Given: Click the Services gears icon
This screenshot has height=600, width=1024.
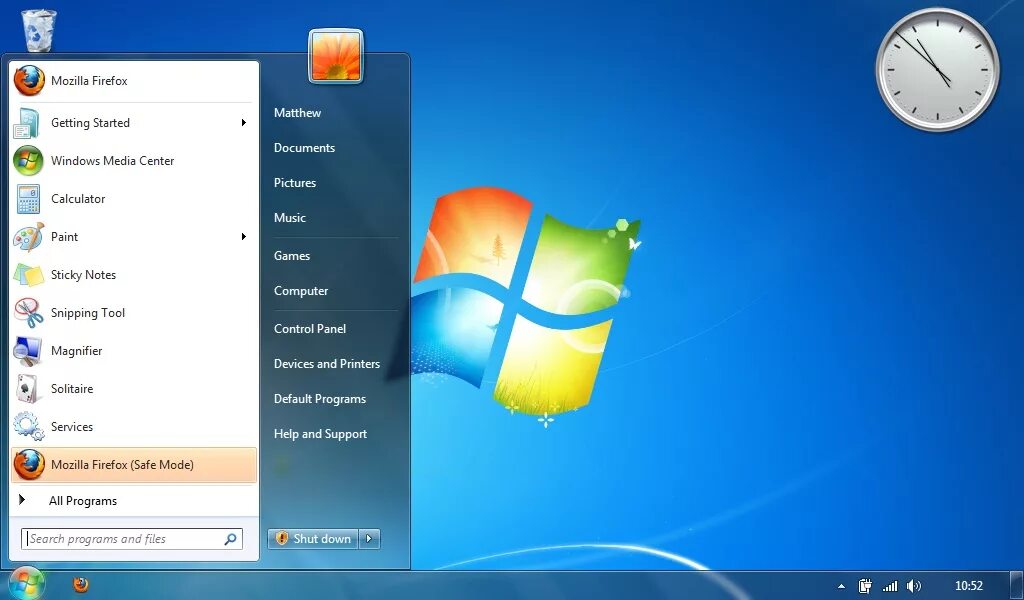Looking at the screenshot, I should 28,426.
